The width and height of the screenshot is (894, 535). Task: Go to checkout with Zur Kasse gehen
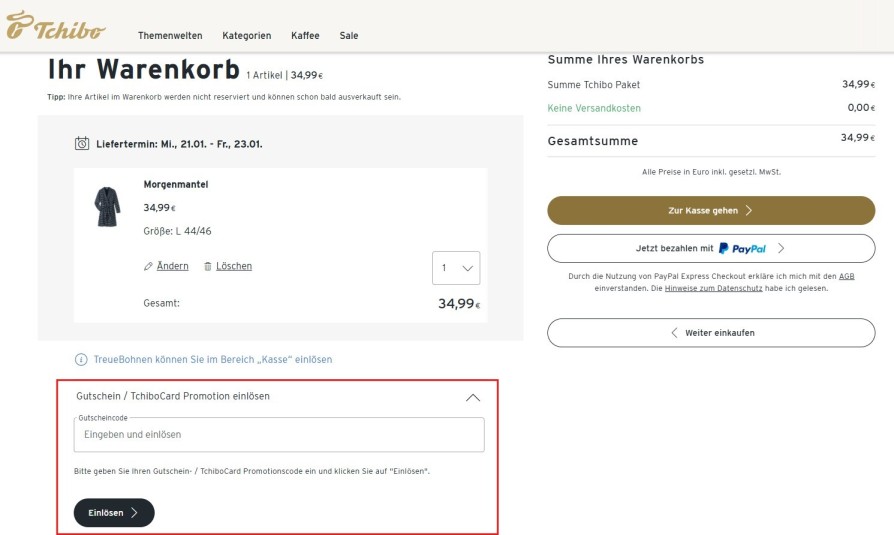711,210
